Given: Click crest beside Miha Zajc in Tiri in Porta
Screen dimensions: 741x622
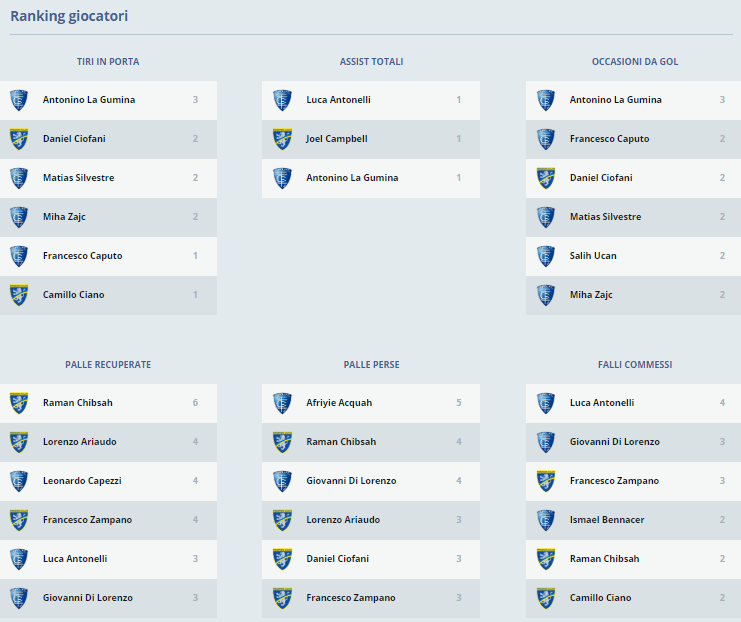Looking at the screenshot, I should 19,217.
